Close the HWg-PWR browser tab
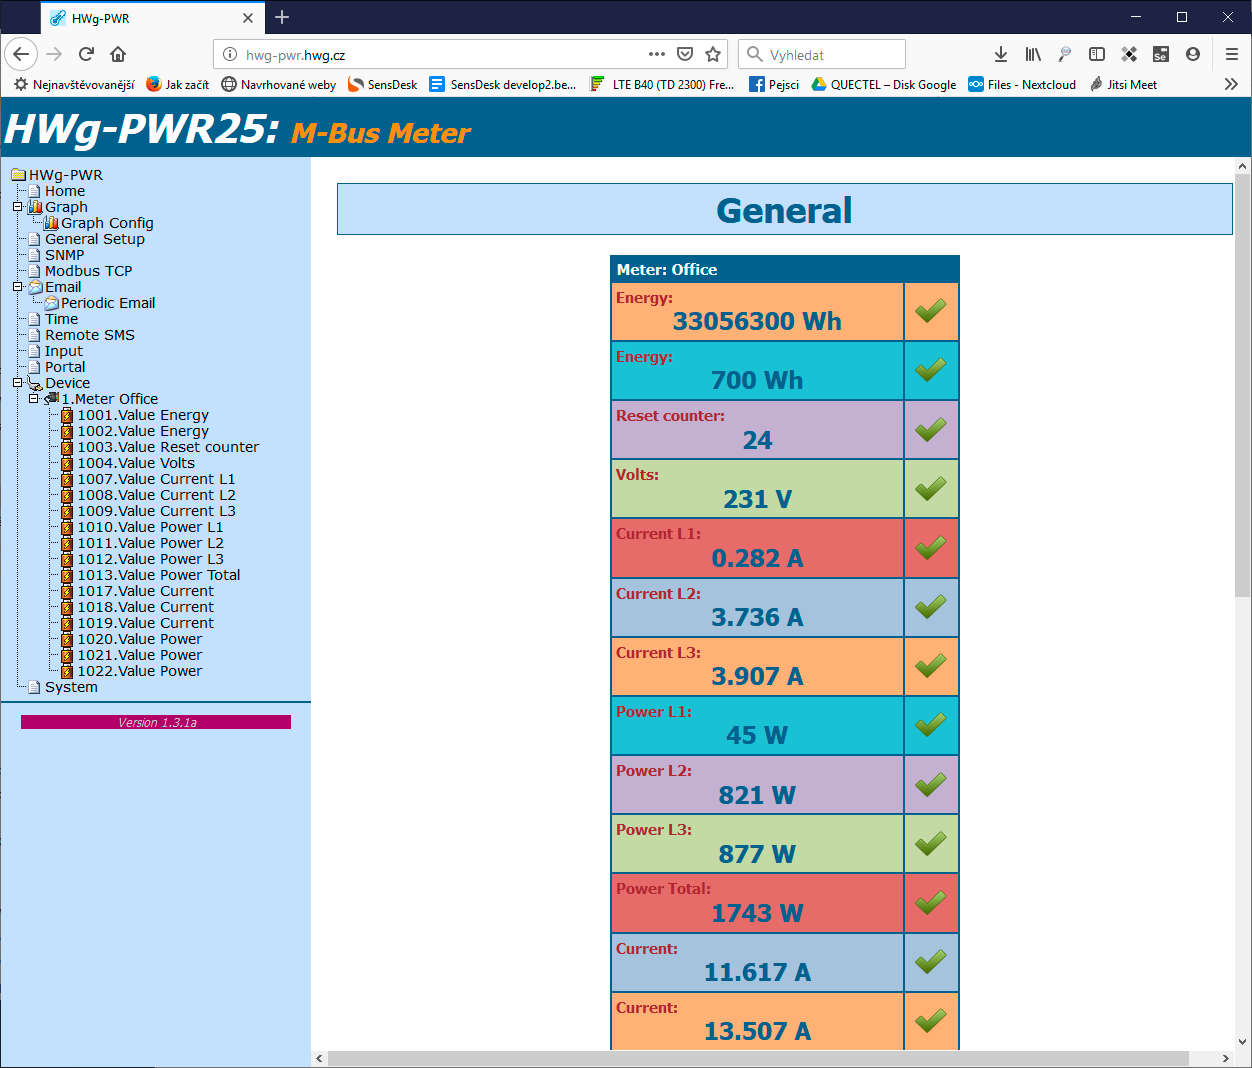 point(248,18)
